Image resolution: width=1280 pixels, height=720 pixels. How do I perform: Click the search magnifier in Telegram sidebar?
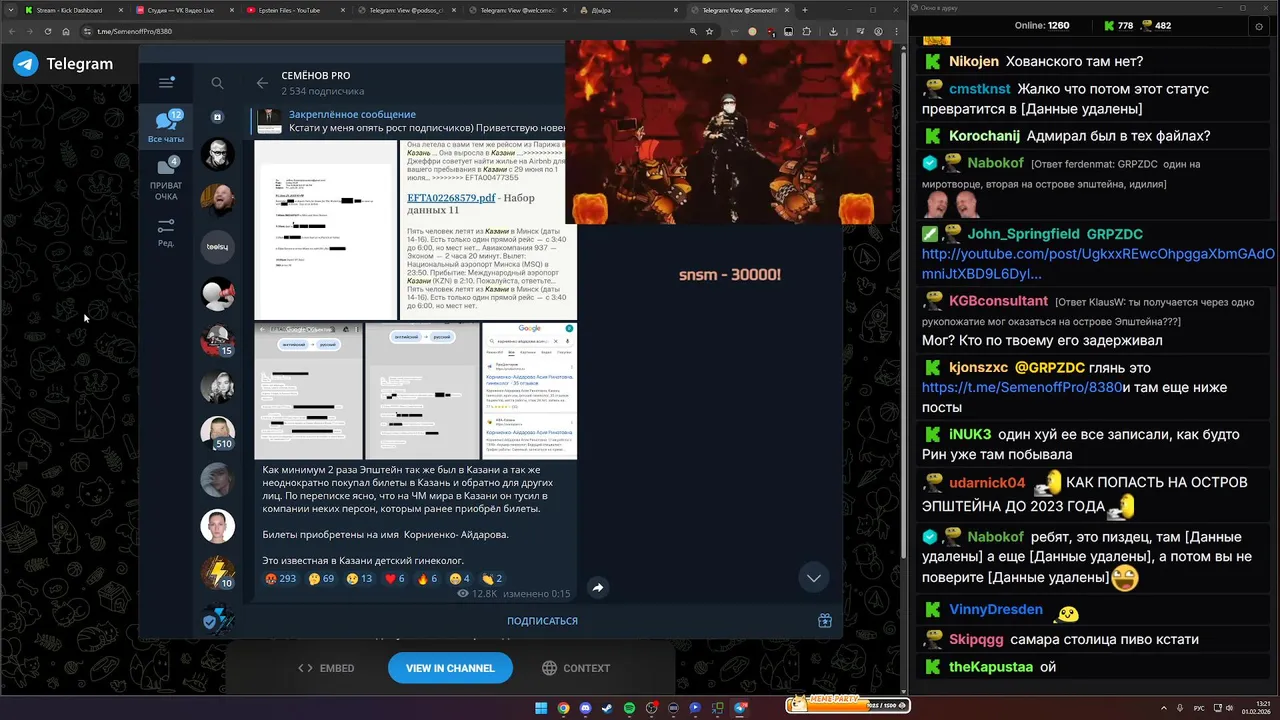click(x=217, y=83)
